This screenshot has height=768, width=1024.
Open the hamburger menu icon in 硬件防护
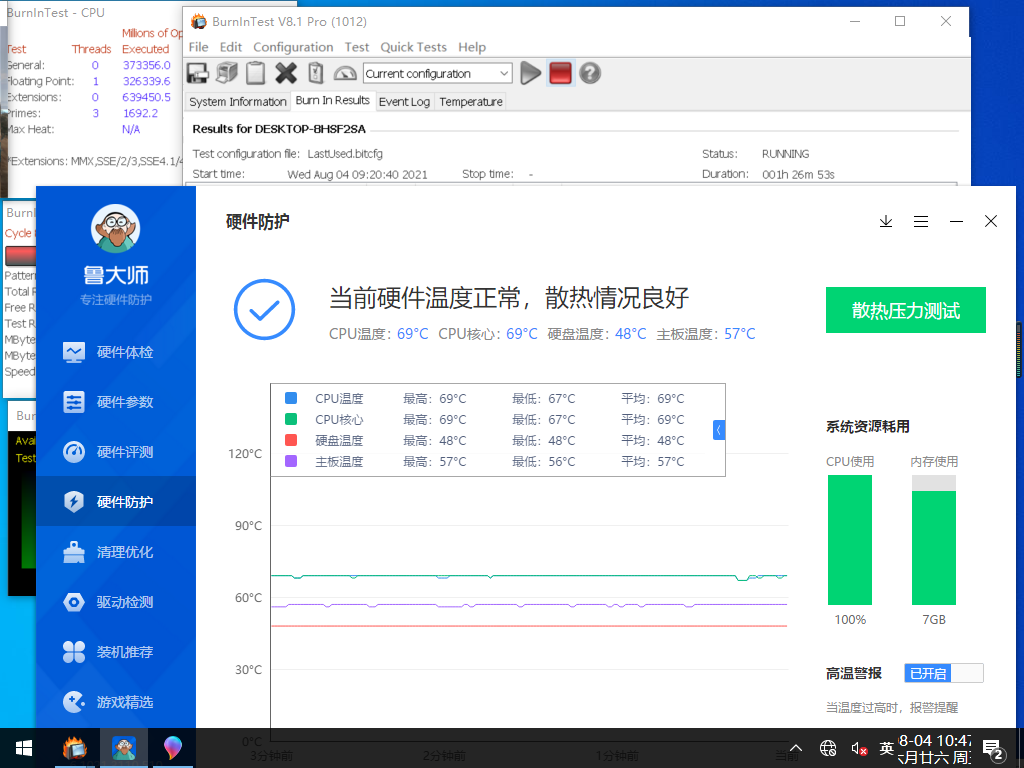pos(921,221)
